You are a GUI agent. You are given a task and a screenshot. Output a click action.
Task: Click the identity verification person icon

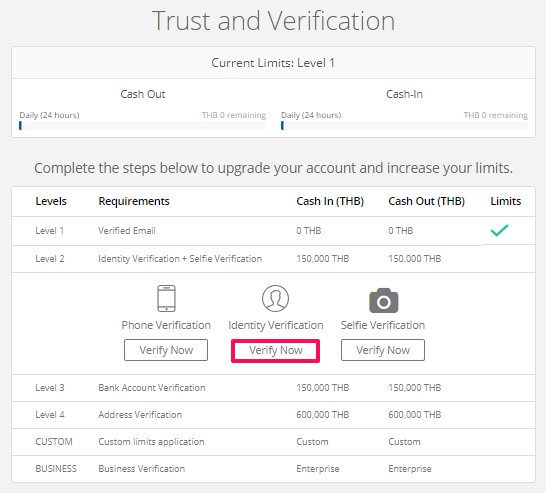click(275, 298)
